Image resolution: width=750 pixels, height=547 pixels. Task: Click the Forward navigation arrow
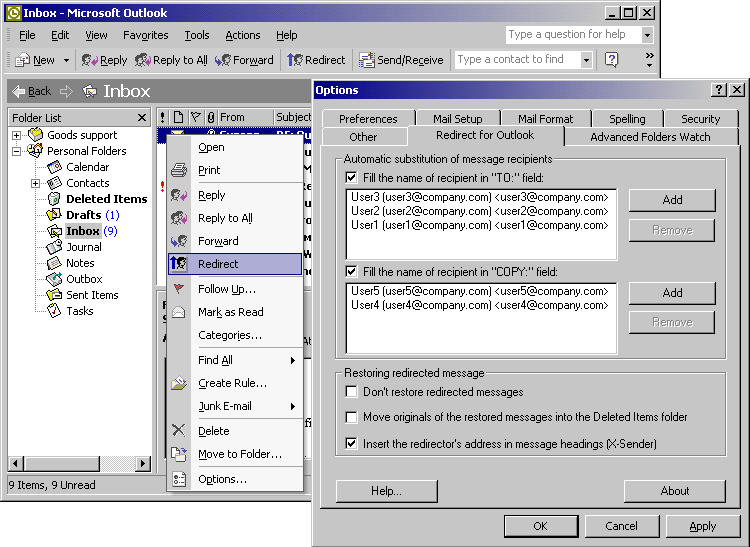pyautogui.click(x=66, y=91)
